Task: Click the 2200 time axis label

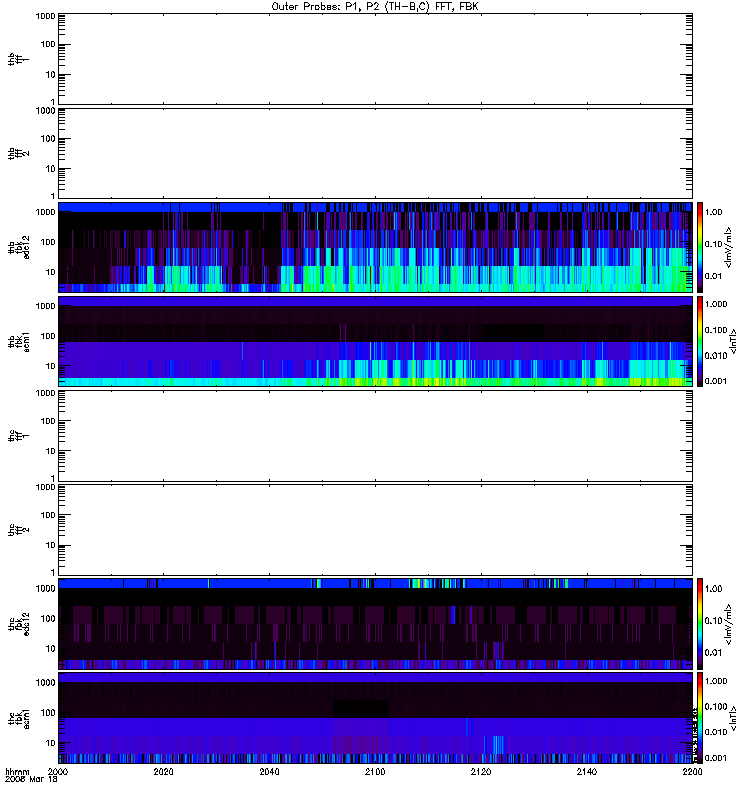Action: click(692, 771)
